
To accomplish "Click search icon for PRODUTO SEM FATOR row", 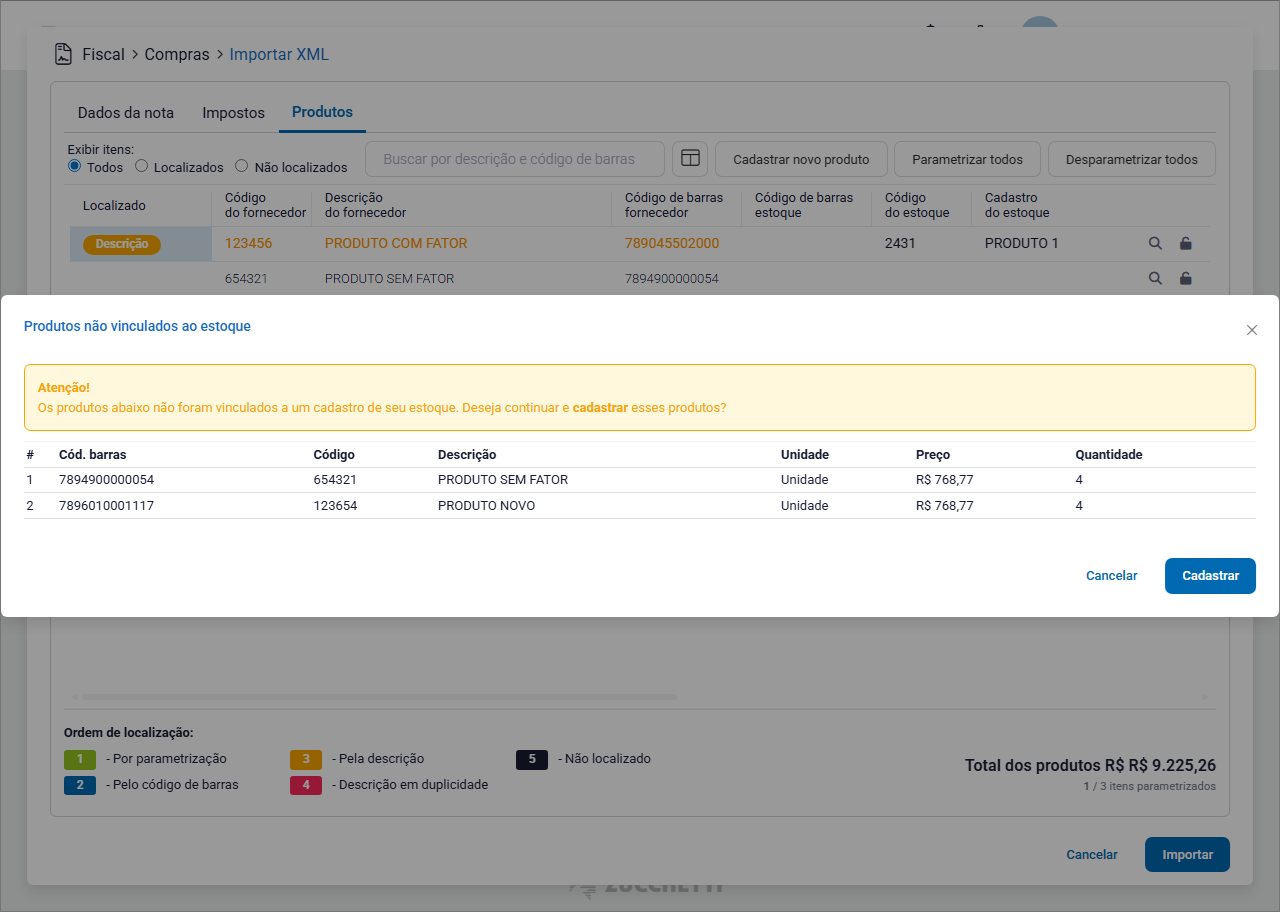I will [1155, 279].
